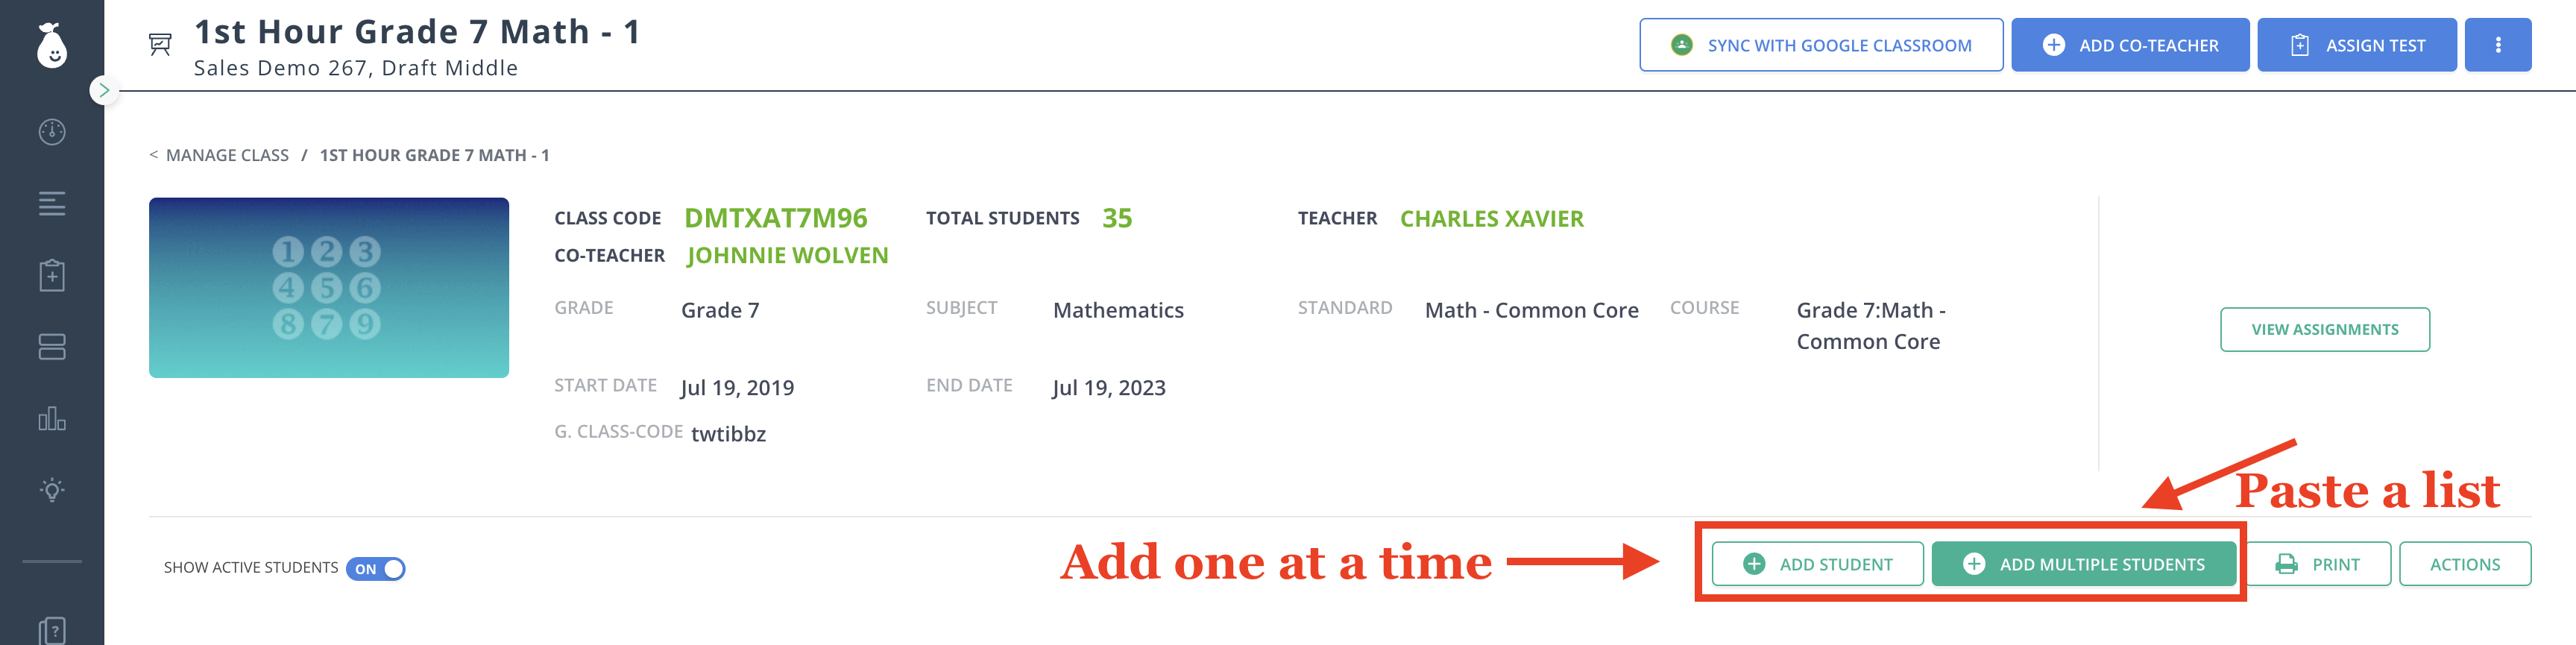
Task: Click the lightbulb recommendations icon in sidebar
Action: pyautogui.click(x=52, y=489)
